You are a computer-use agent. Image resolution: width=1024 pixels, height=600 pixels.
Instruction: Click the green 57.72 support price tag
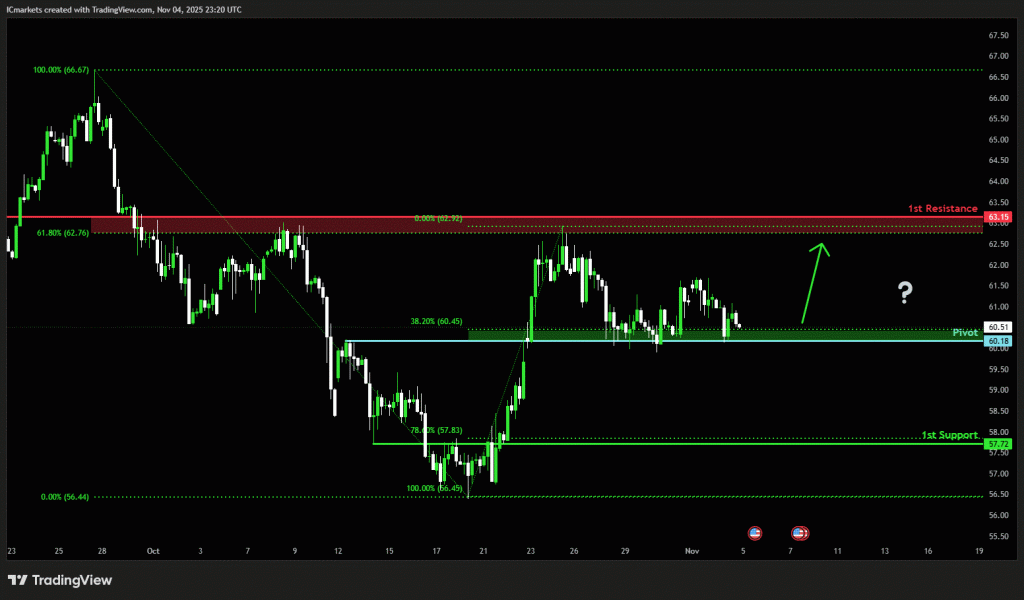tap(998, 443)
